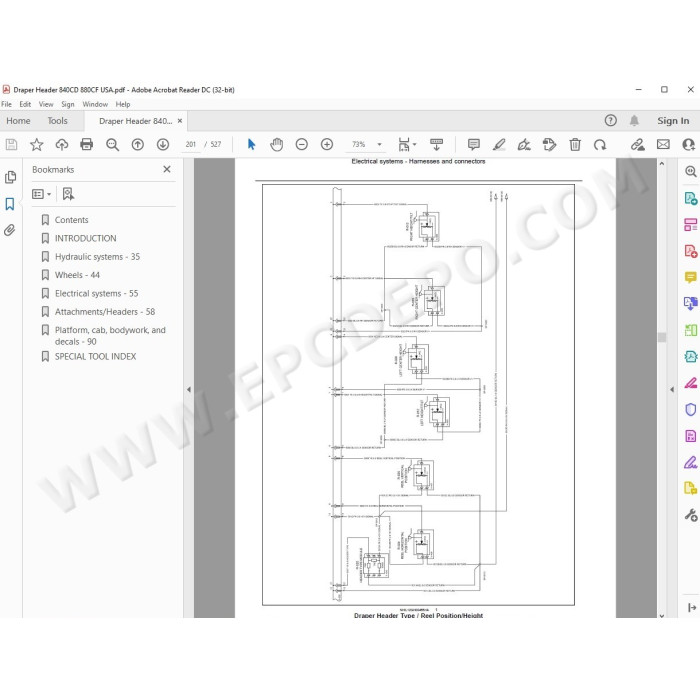700x700 pixels.
Task: Open the SPECIAL TOOL INDEX bookmark
Action: 95,356
